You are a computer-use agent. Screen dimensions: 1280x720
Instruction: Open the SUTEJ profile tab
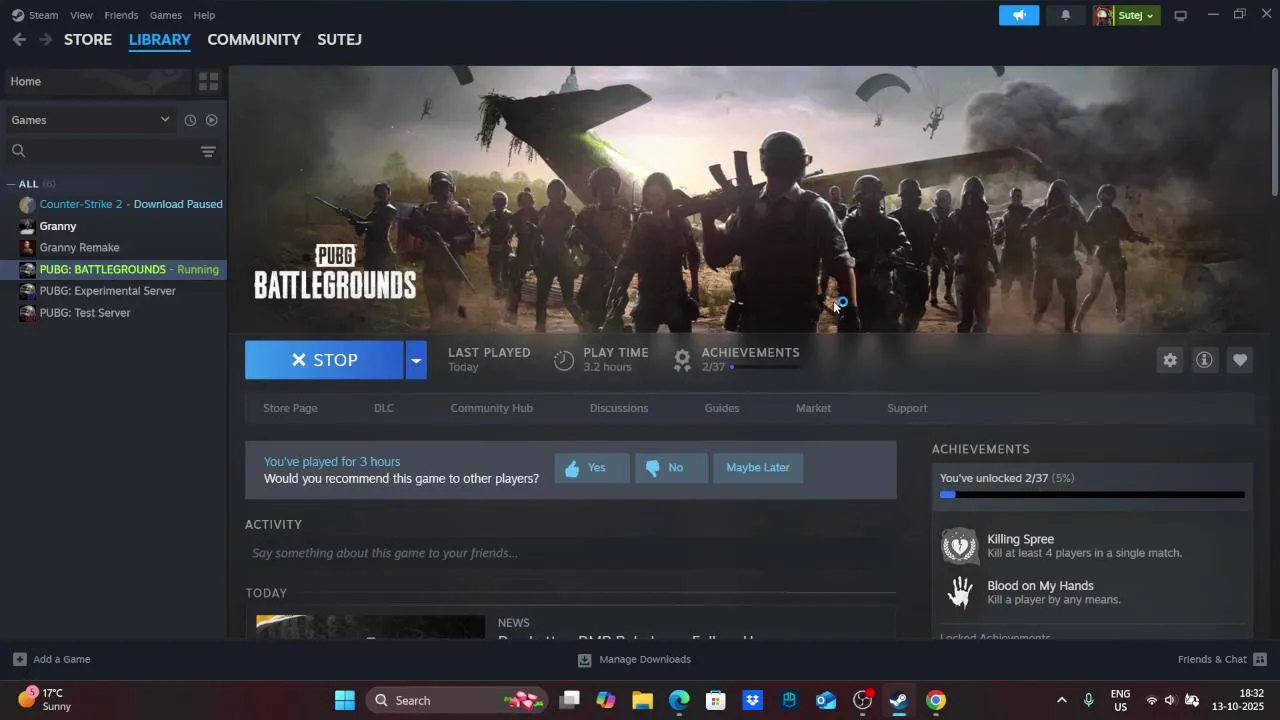point(339,39)
